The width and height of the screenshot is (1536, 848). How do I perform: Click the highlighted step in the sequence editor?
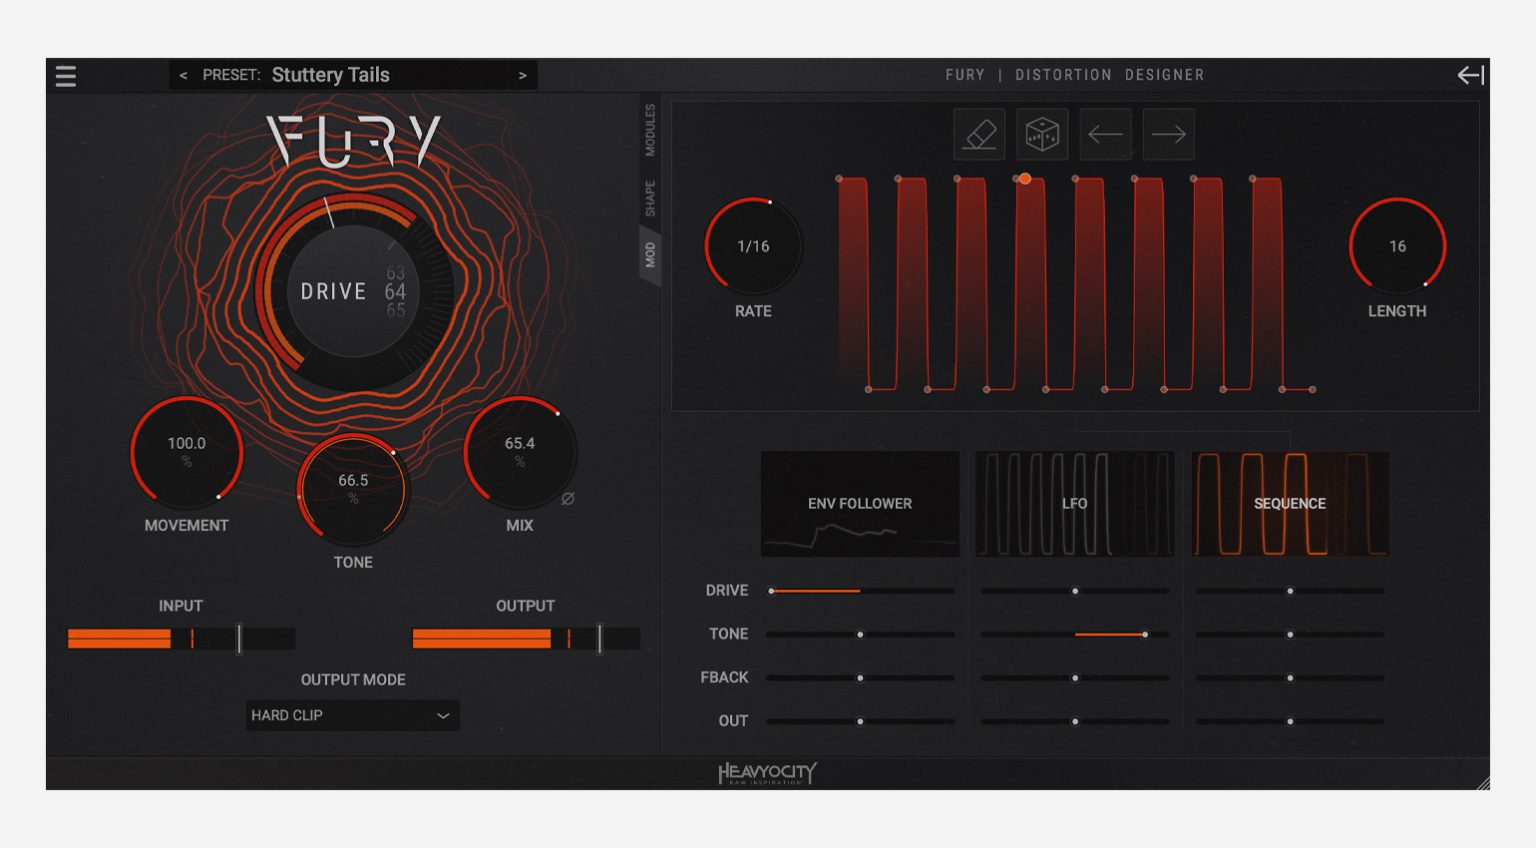click(x=1025, y=178)
